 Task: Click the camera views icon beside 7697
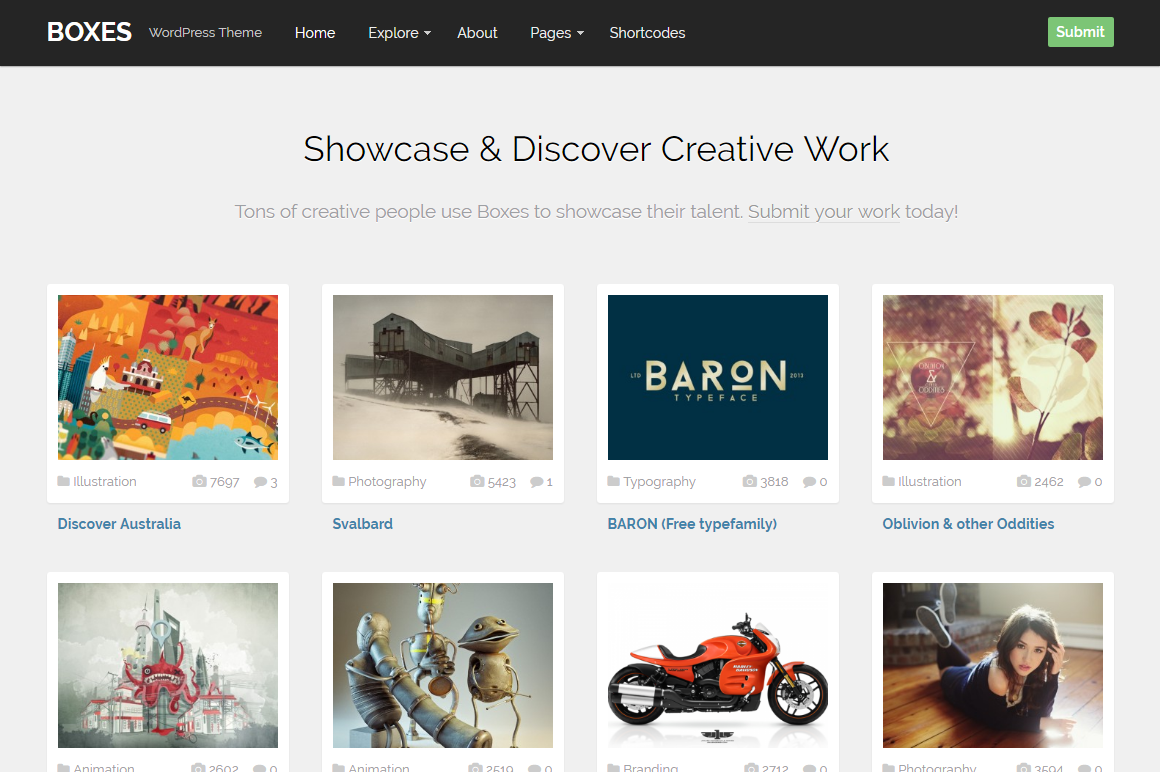[199, 482]
